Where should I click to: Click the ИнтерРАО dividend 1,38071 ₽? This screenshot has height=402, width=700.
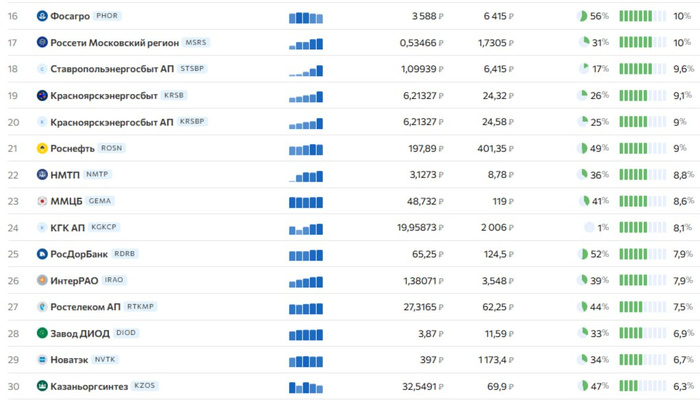click(x=423, y=281)
